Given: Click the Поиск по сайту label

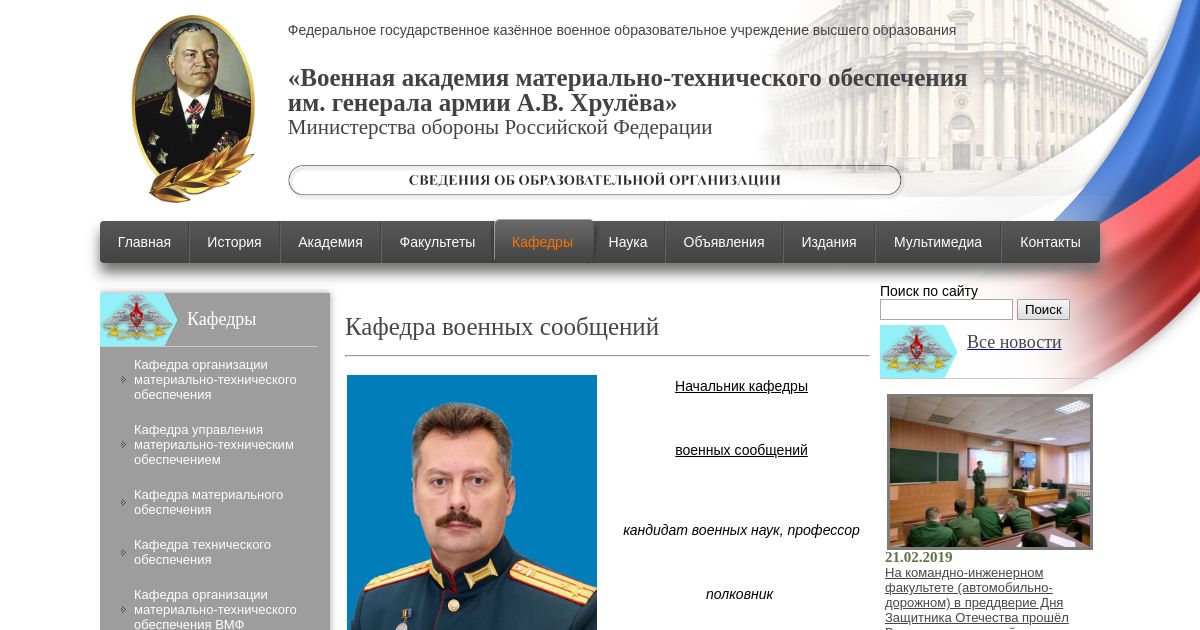Looking at the screenshot, I should (x=929, y=291).
